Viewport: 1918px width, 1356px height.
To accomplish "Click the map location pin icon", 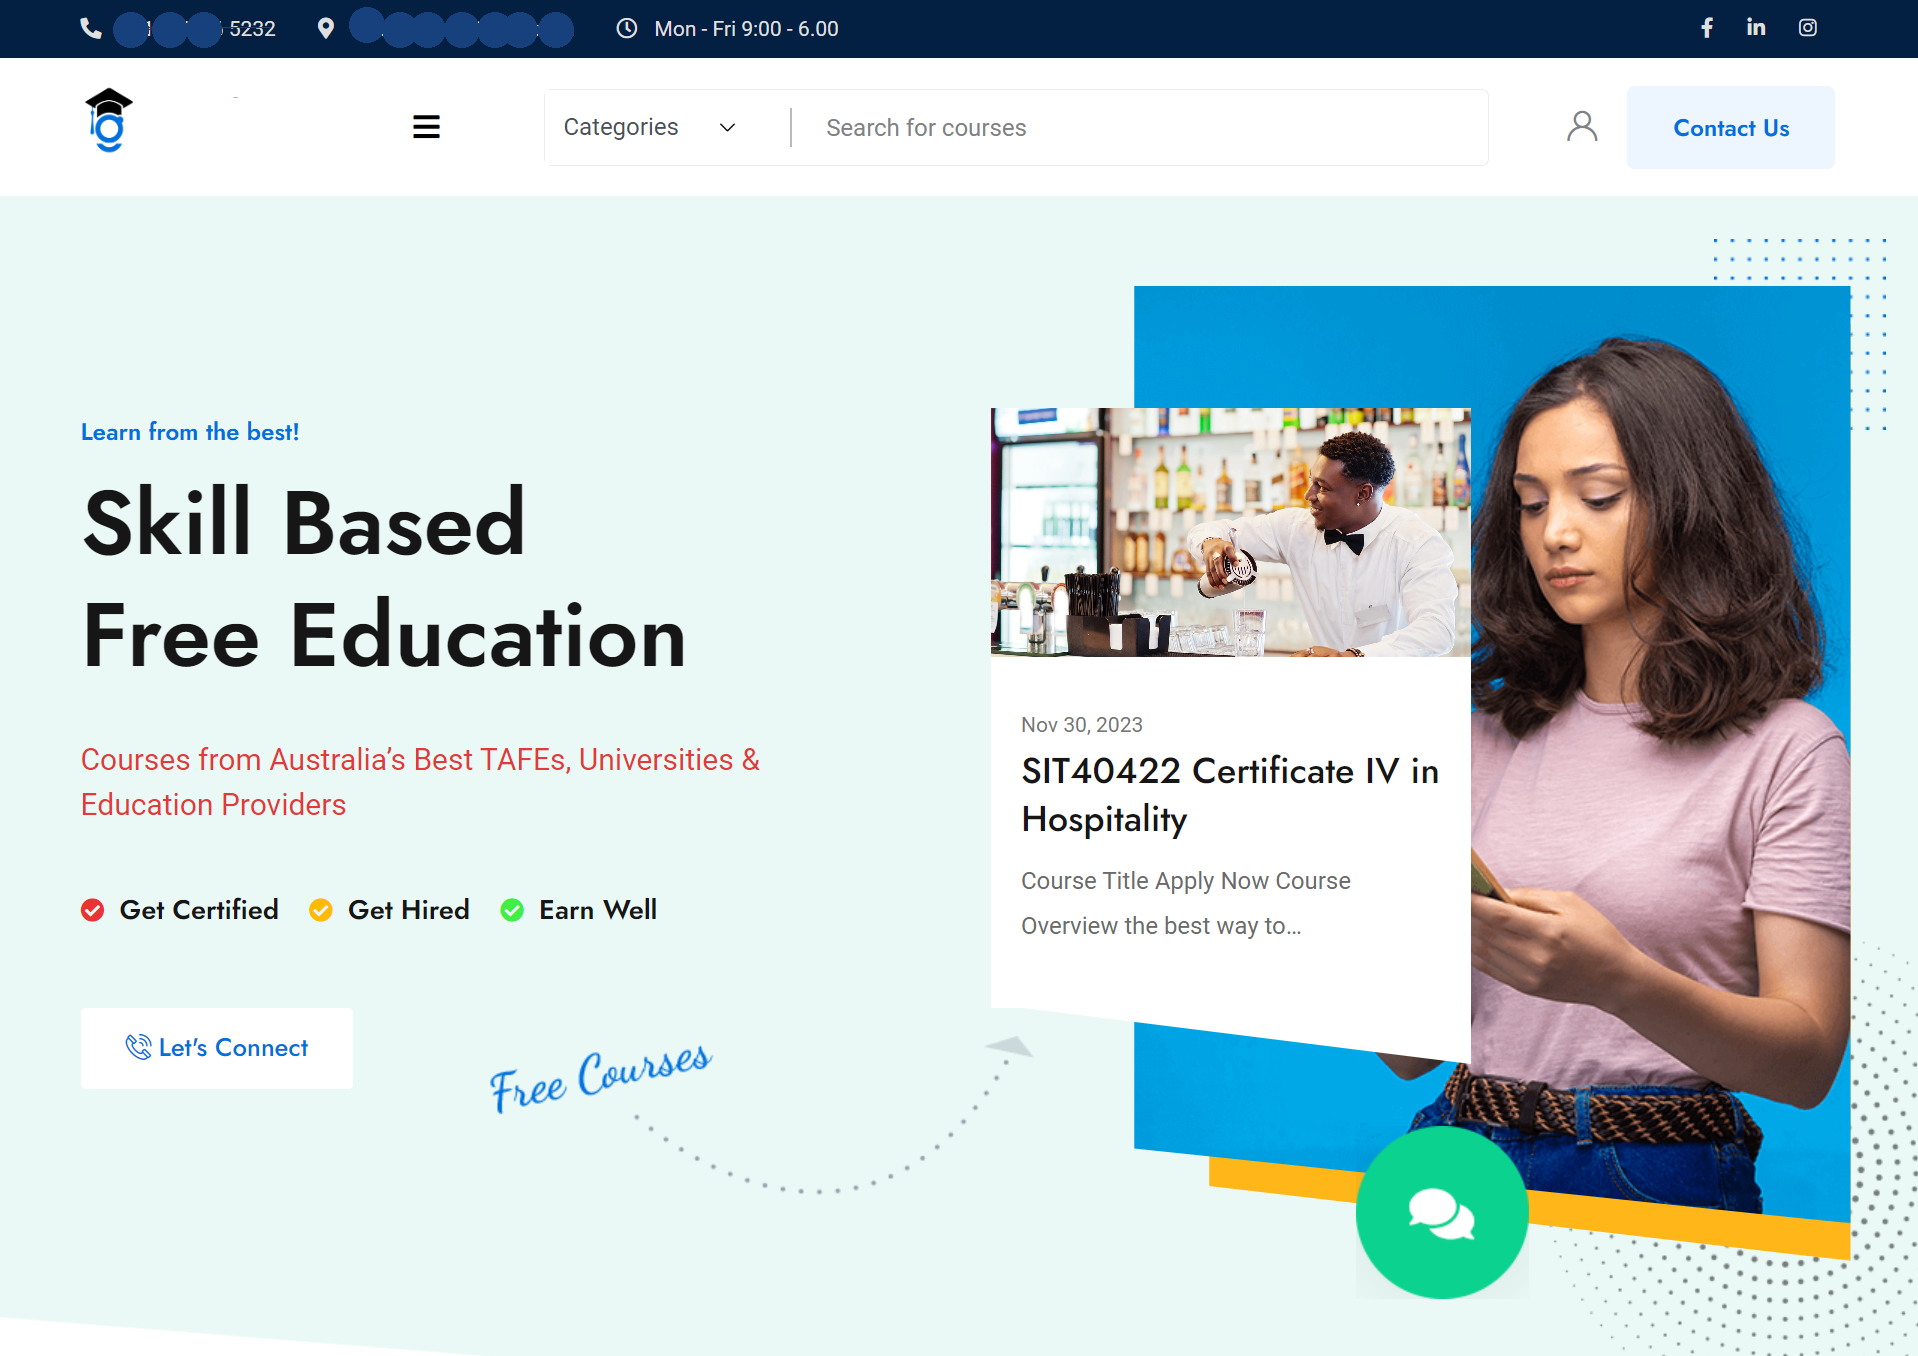I will click(325, 29).
